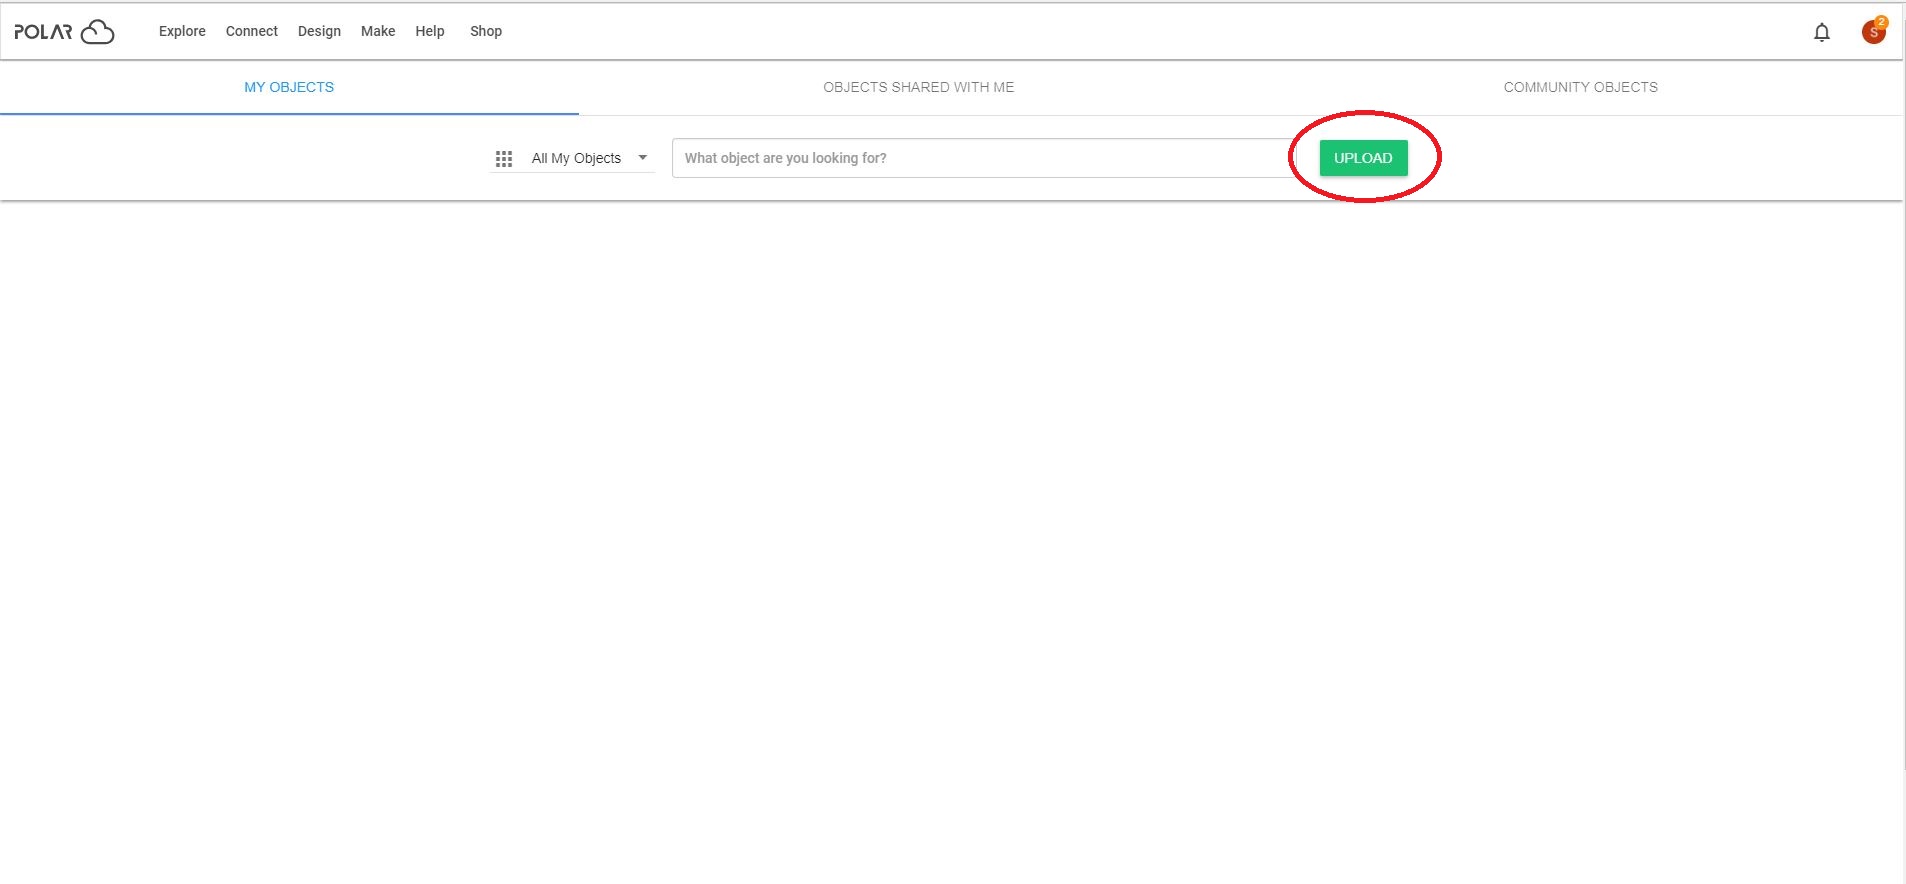Screen dimensions: 1906x884
Task: Click the notification count badge
Action: pos(1881,22)
